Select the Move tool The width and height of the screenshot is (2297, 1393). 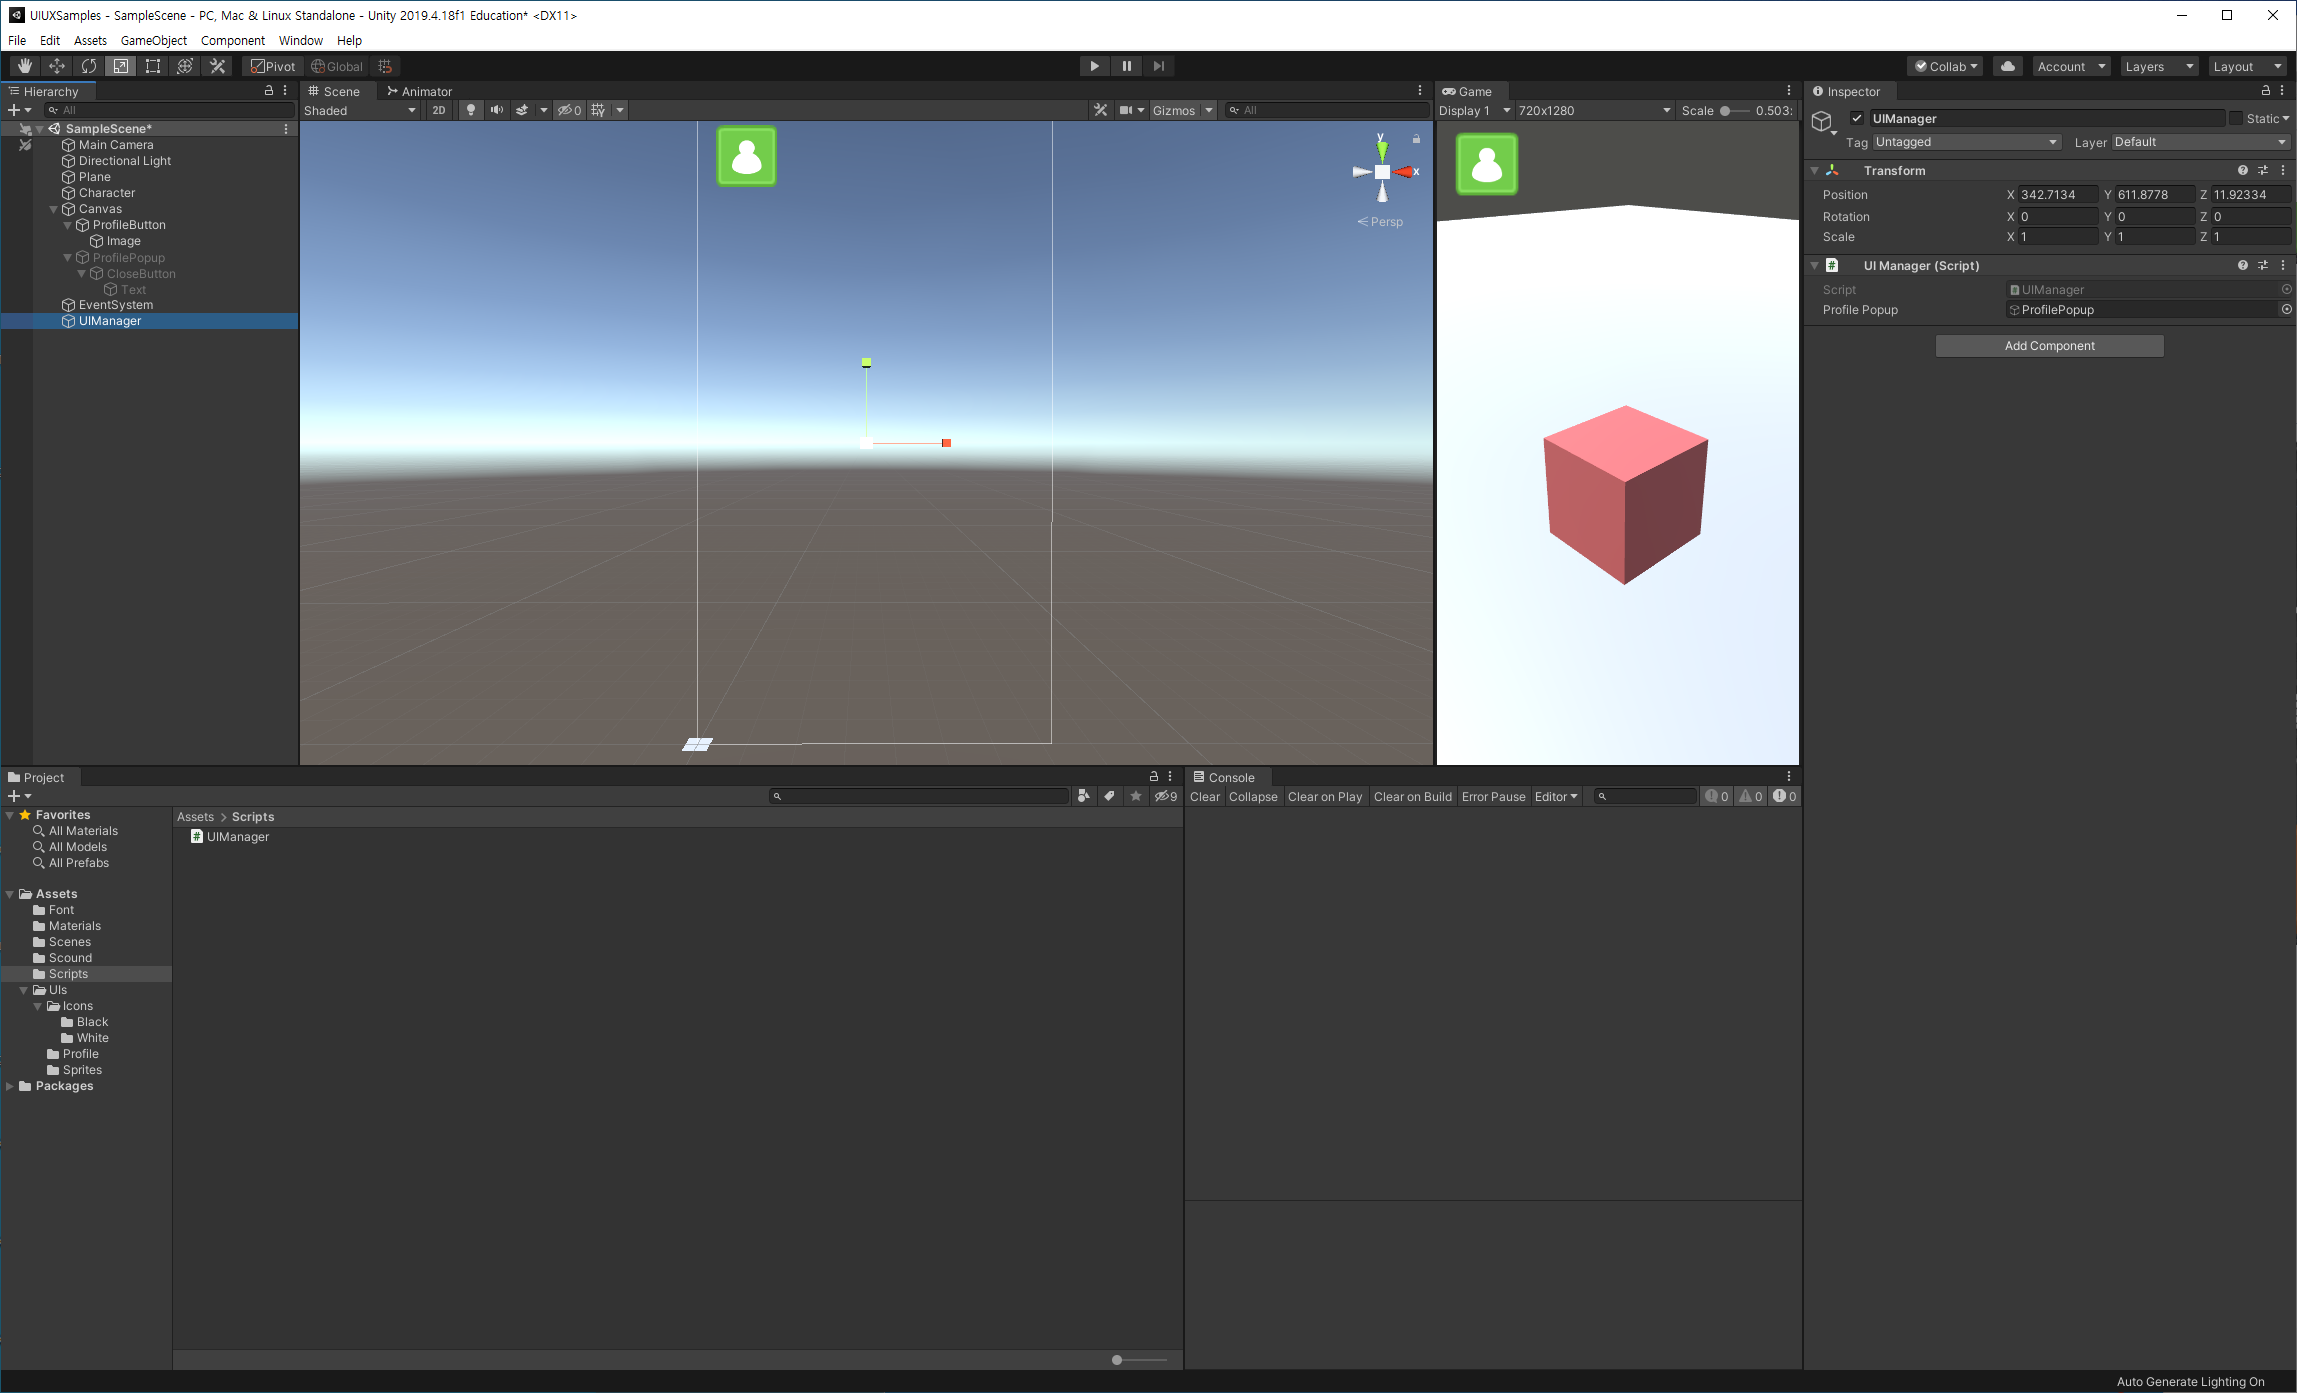pyautogui.click(x=57, y=66)
